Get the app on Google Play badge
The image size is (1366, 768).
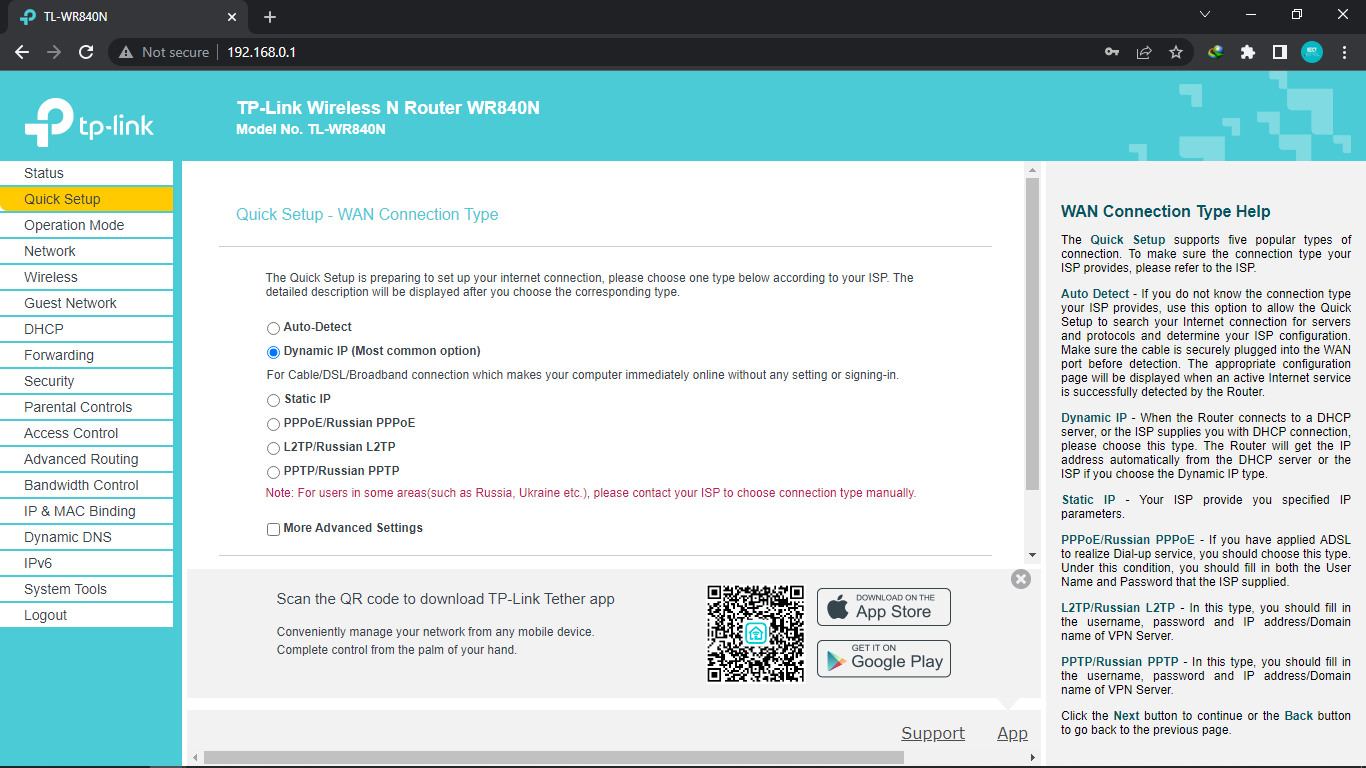coord(884,659)
